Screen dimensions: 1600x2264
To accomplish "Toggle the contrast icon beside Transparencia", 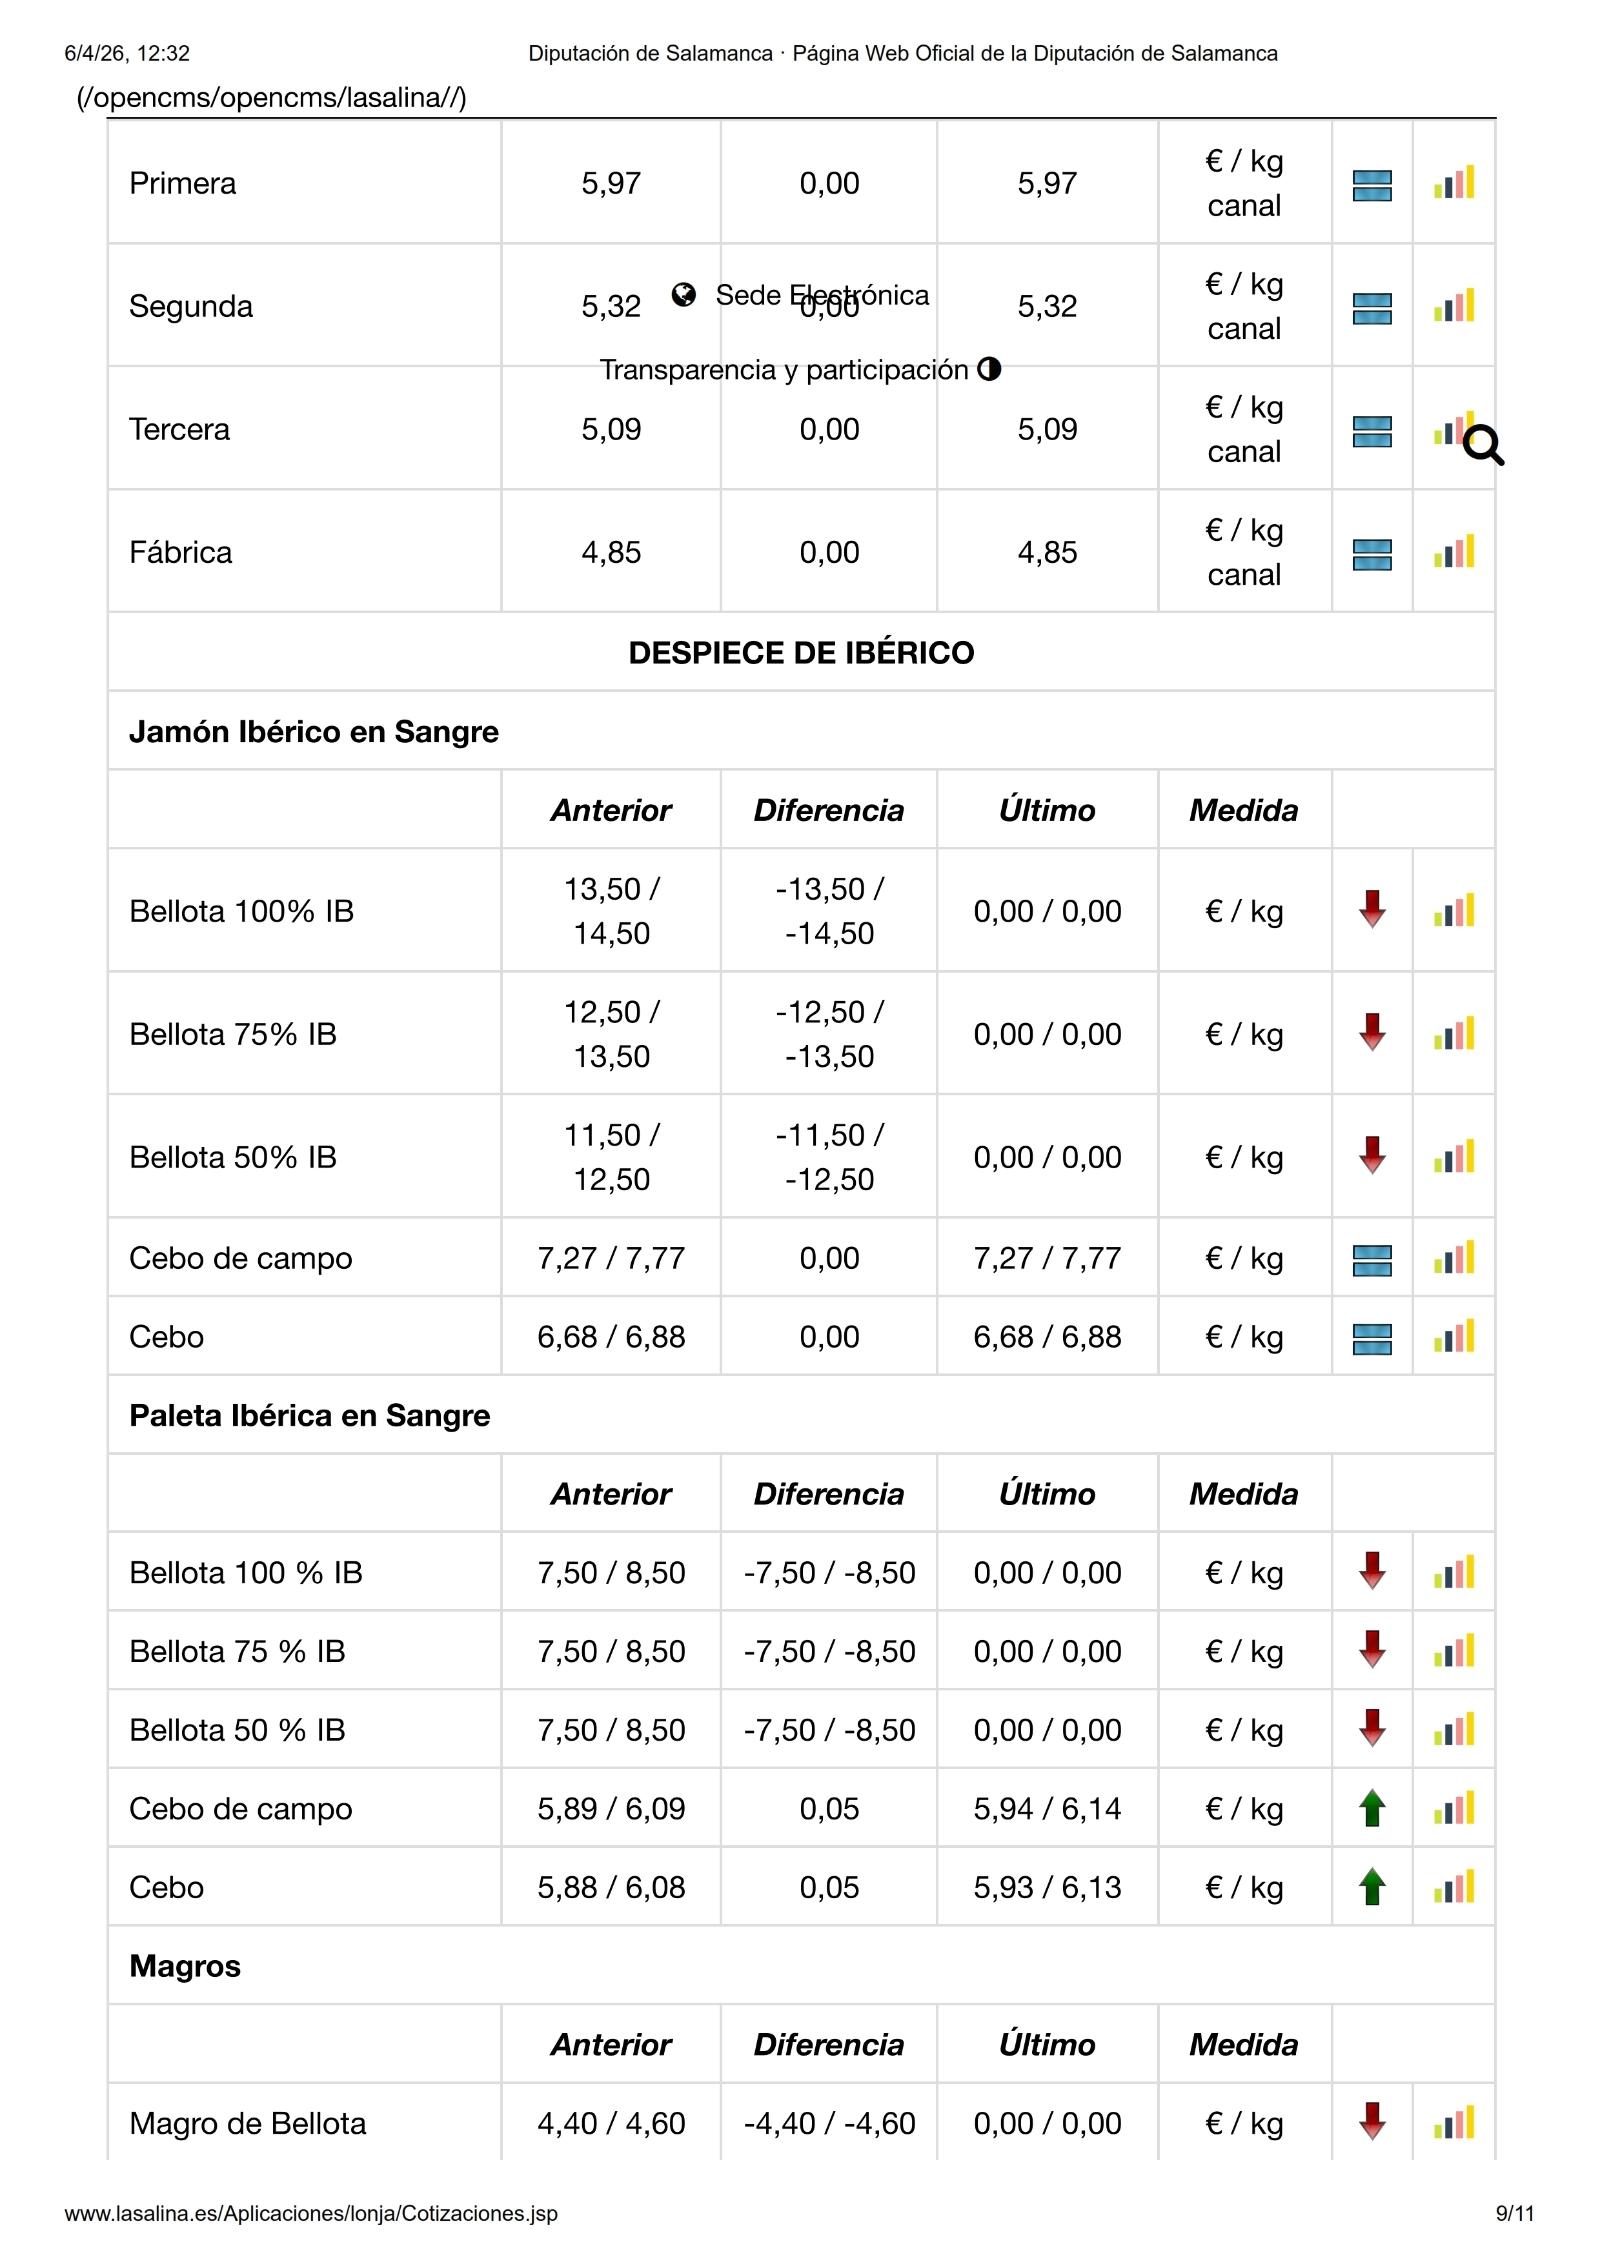I will [989, 369].
